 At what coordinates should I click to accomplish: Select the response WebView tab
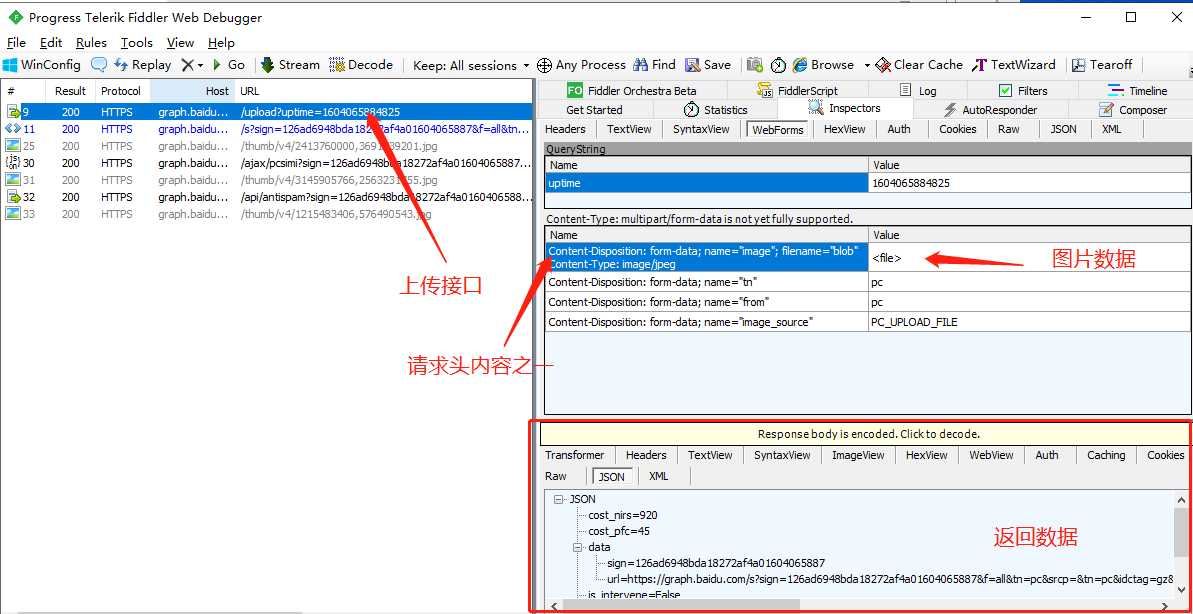(x=991, y=455)
